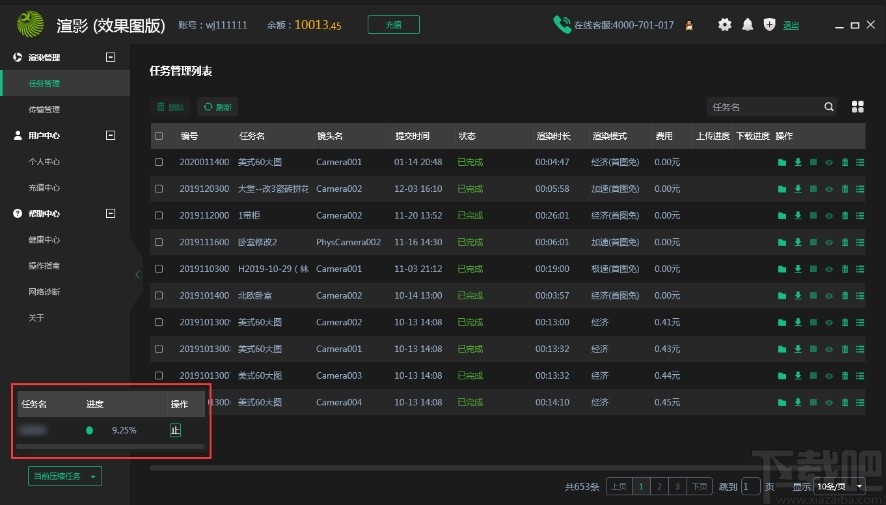886x505 pixels.
Task: Toggle preview eye icon in 1带柜 row
Action: point(829,216)
